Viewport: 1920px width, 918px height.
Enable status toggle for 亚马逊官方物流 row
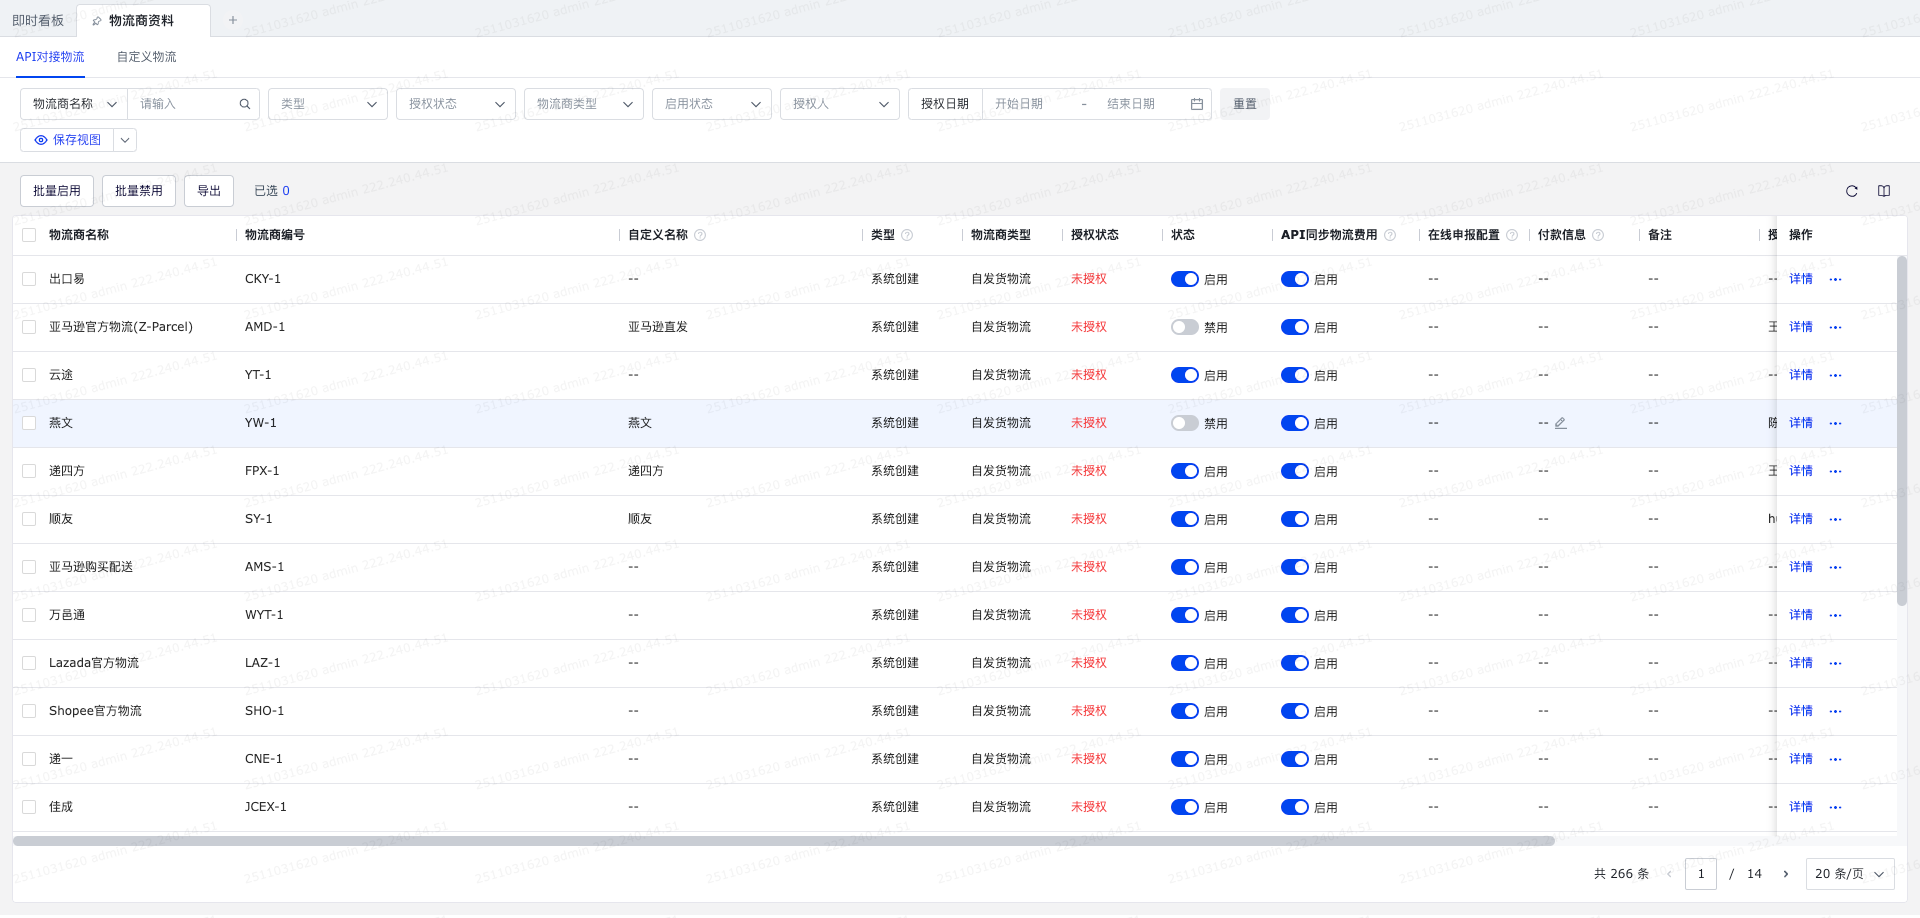click(1184, 327)
